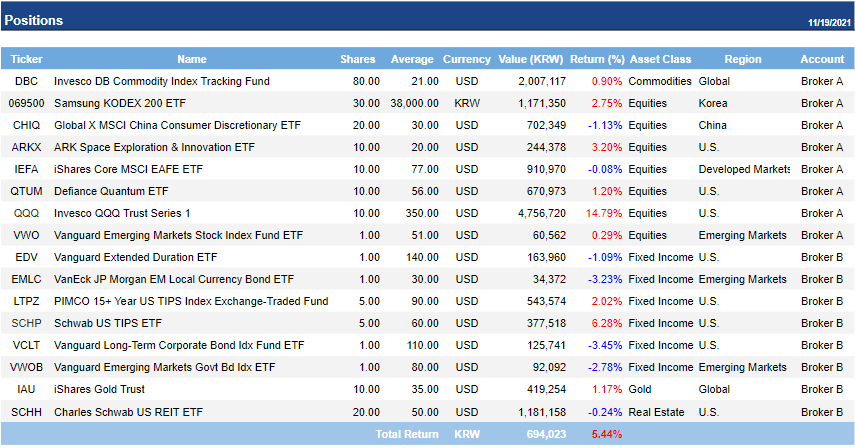This screenshot has height=448, width=855.
Task: Select the SCHH ticker cell
Action: (26, 411)
